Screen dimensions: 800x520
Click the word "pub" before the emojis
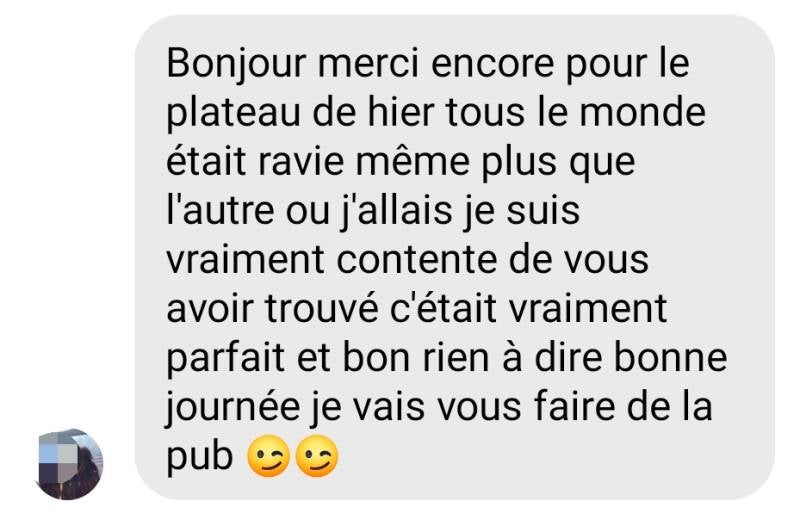click(200, 457)
